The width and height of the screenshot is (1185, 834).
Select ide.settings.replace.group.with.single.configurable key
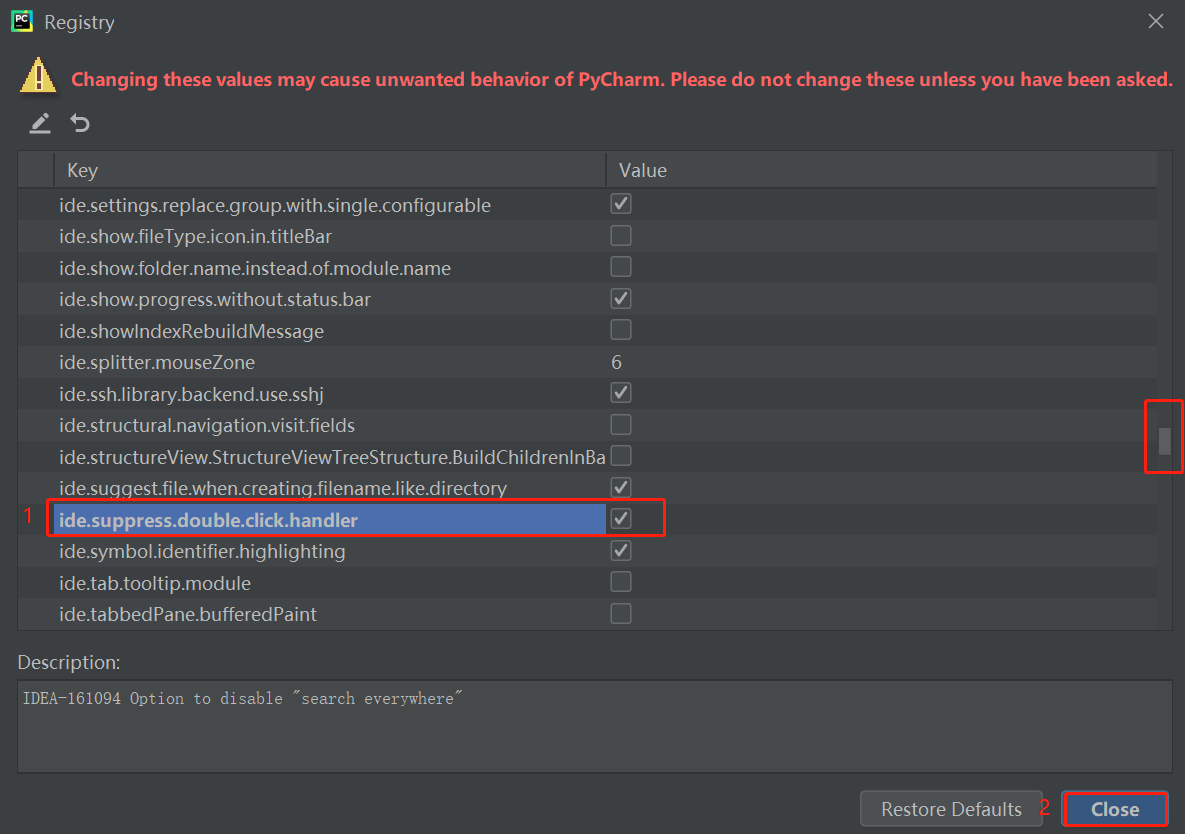275,205
